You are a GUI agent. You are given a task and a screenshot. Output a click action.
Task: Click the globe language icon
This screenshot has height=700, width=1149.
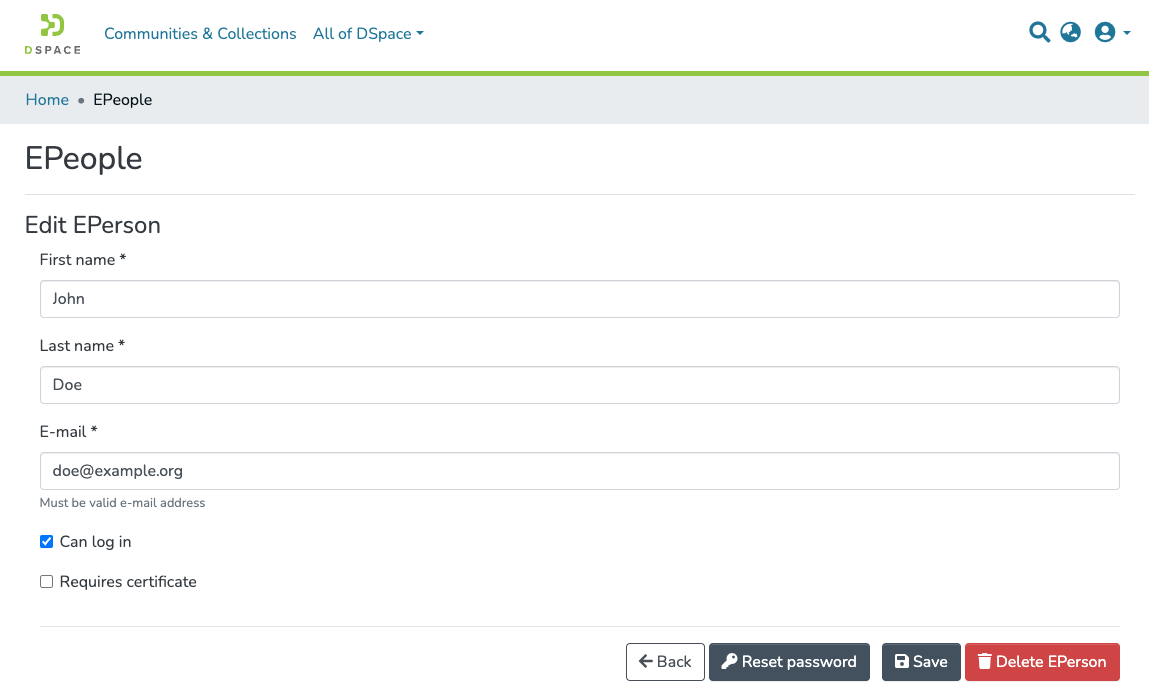(1070, 32)
